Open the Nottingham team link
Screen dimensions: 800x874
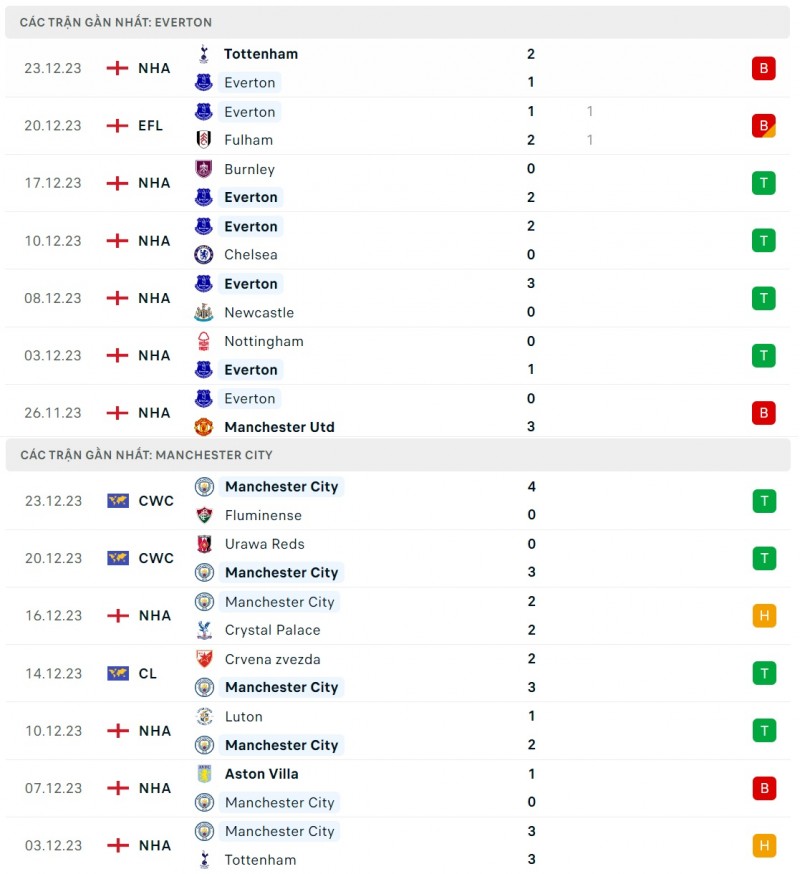pyautogui.click(x=263, y=341)
